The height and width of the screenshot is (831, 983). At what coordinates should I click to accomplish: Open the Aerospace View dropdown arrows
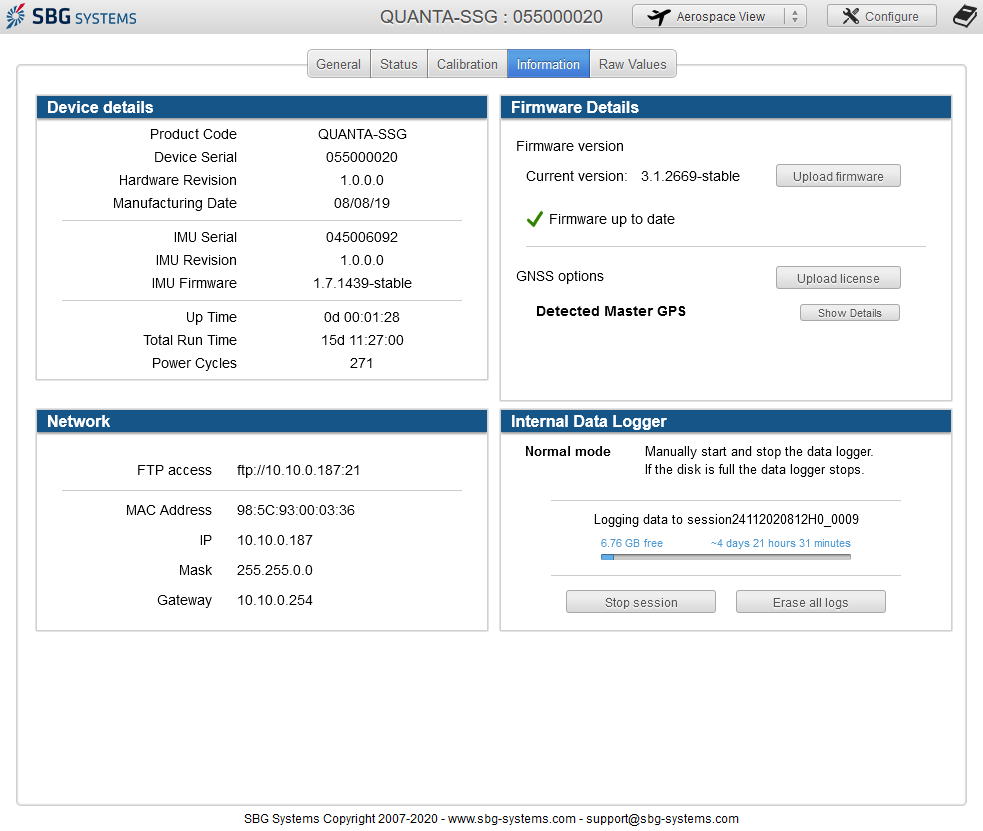pos(795,17)
